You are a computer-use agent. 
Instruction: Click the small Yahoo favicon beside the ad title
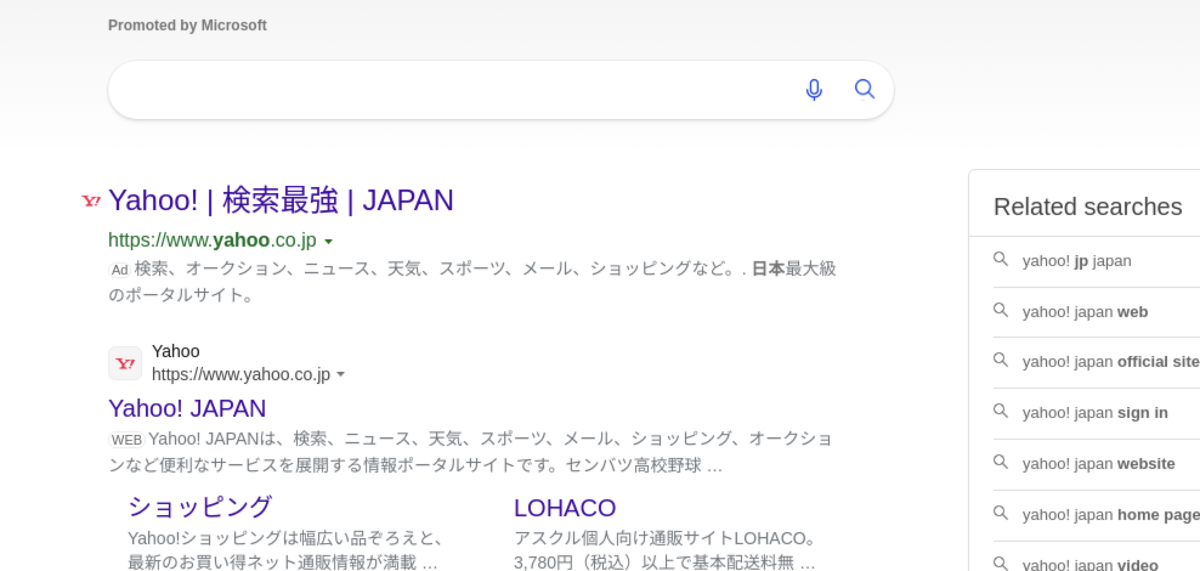[x=91, y=201]
